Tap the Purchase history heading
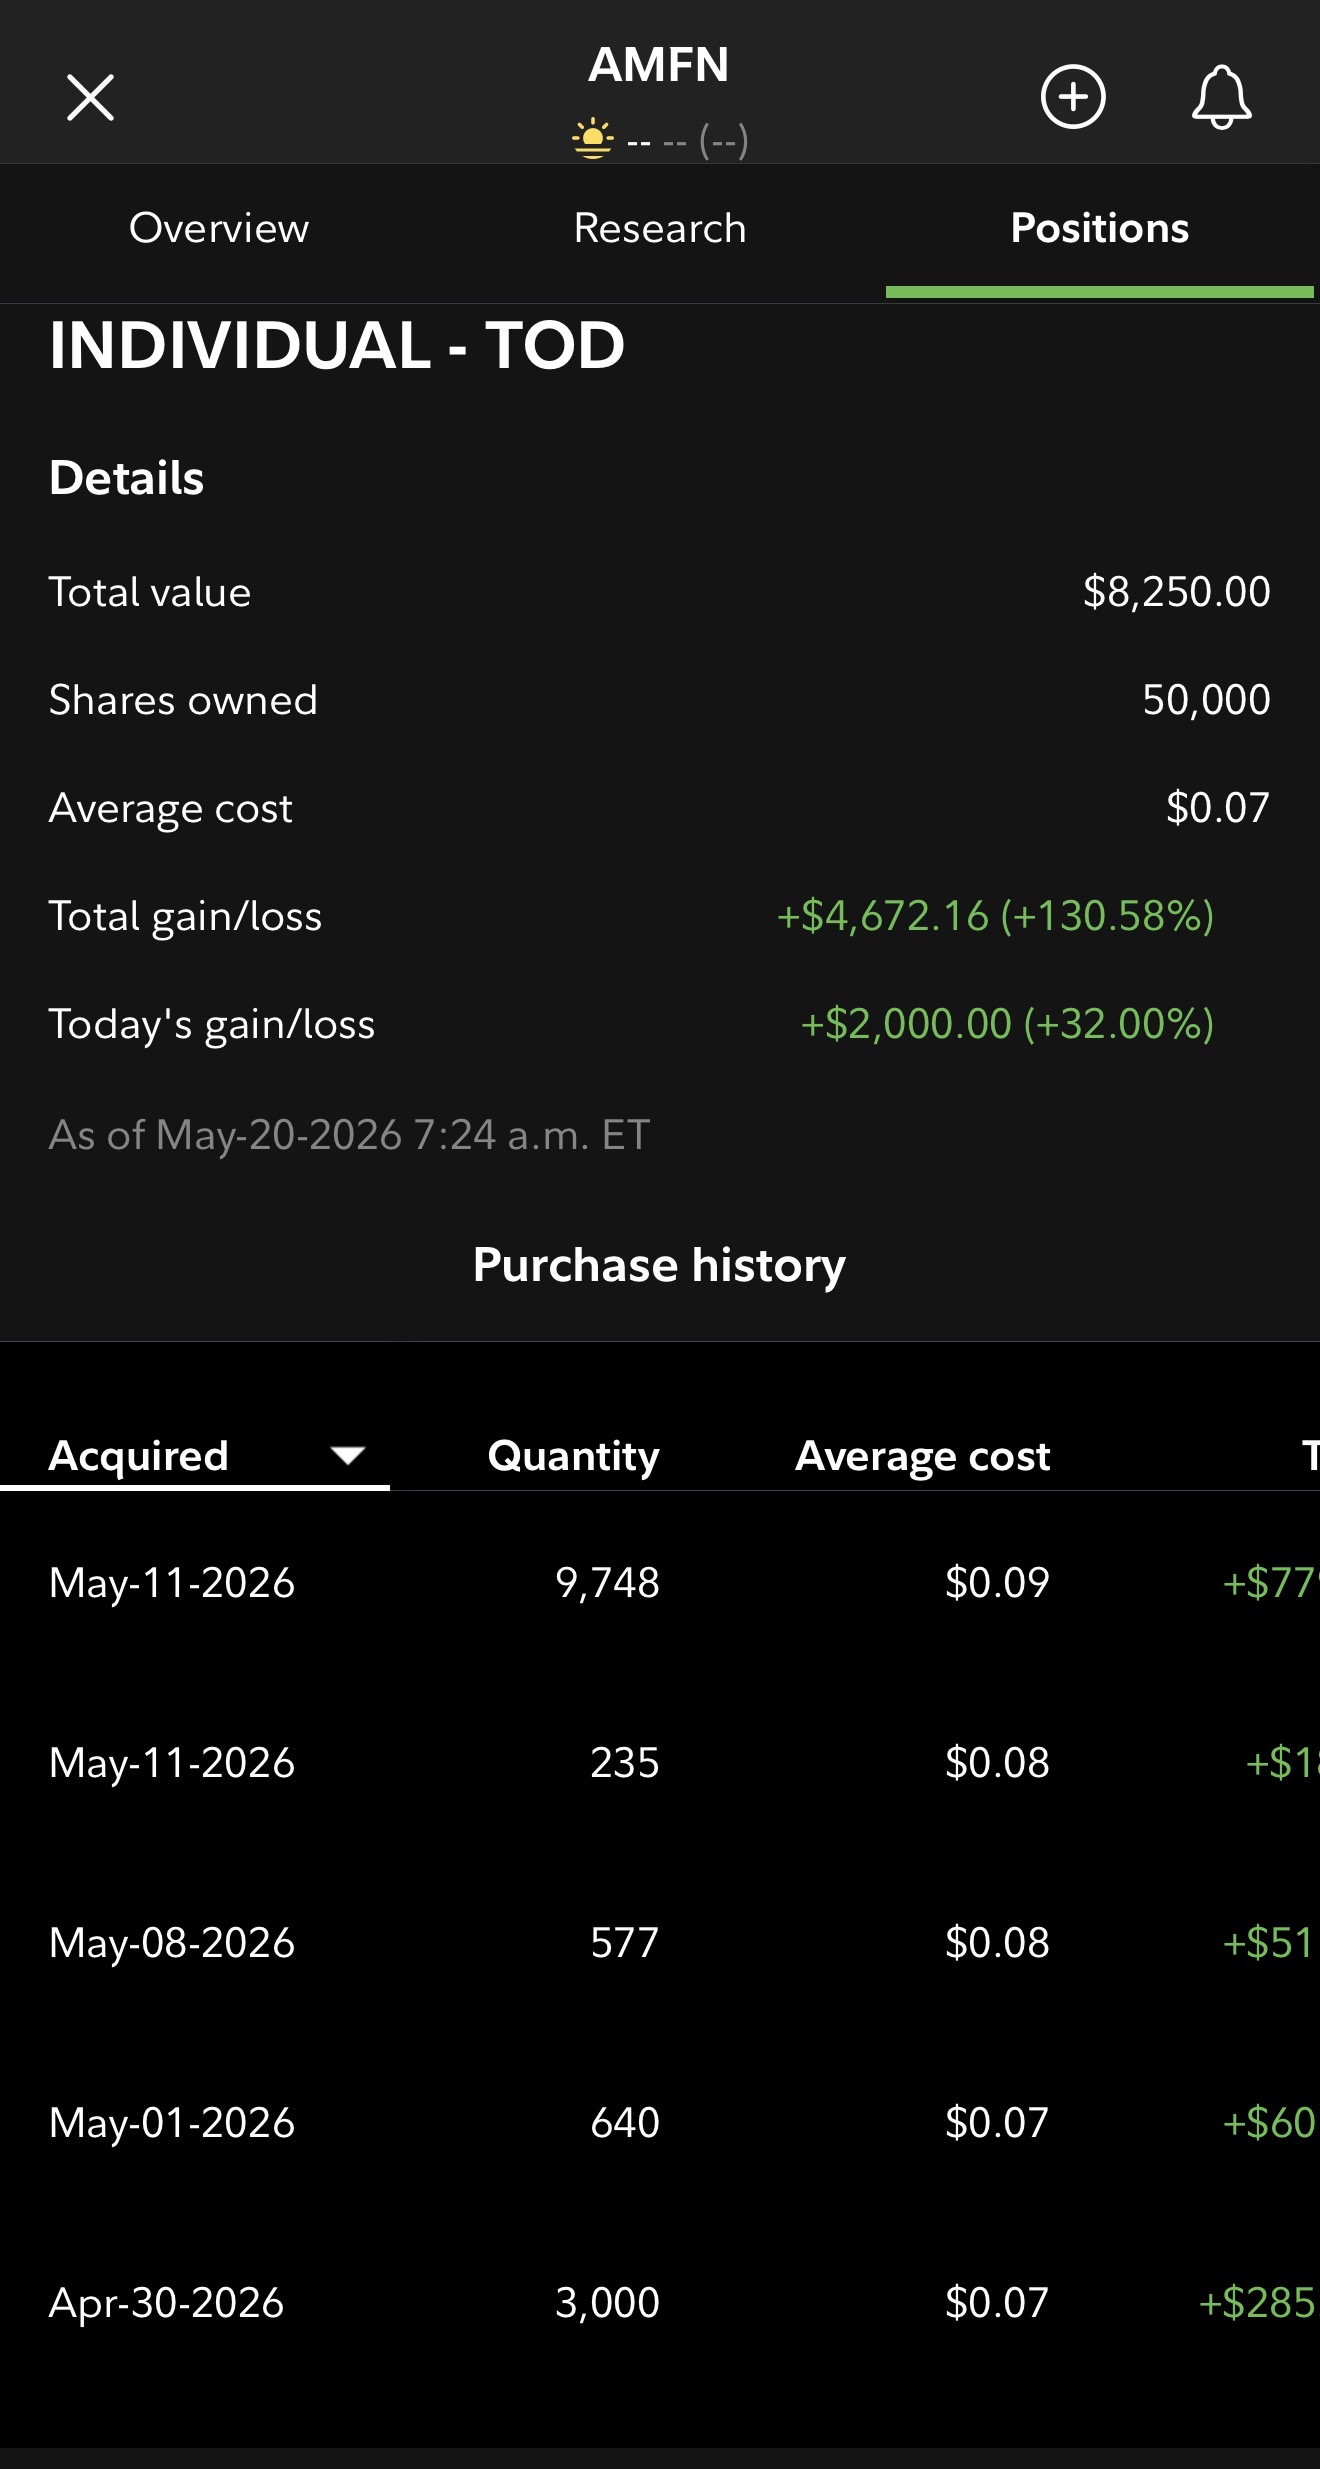 pos(659,1265)
